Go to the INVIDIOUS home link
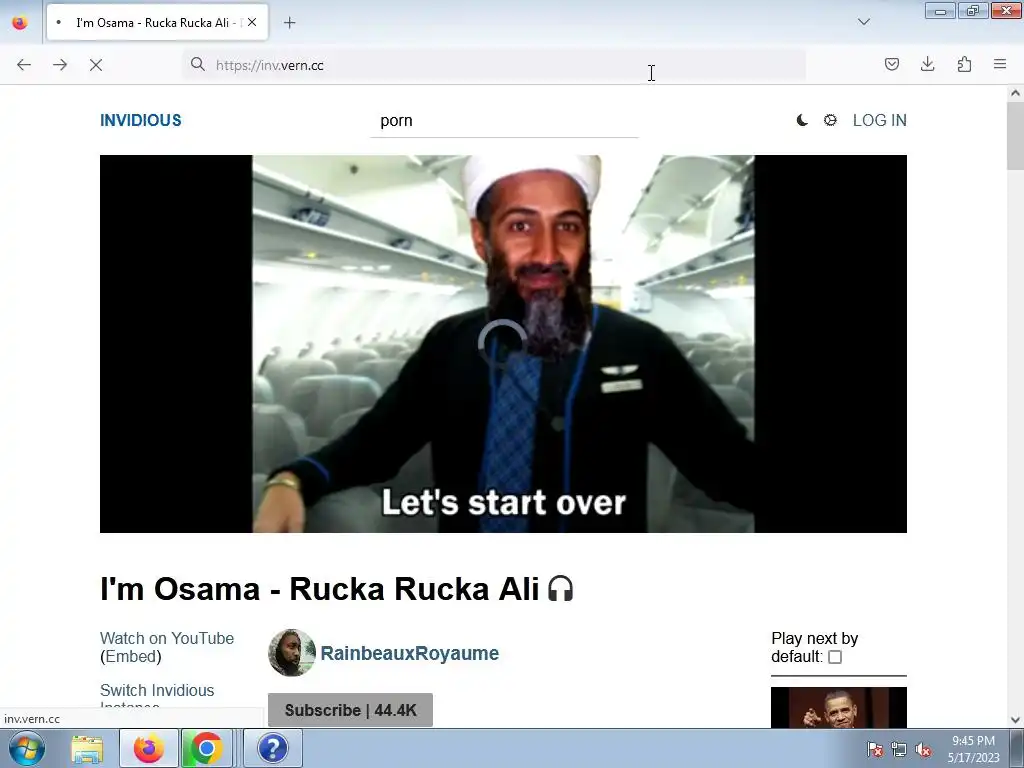Image resolution: width=1024 pixels, height=768 pixels. [x=140, y=120]
